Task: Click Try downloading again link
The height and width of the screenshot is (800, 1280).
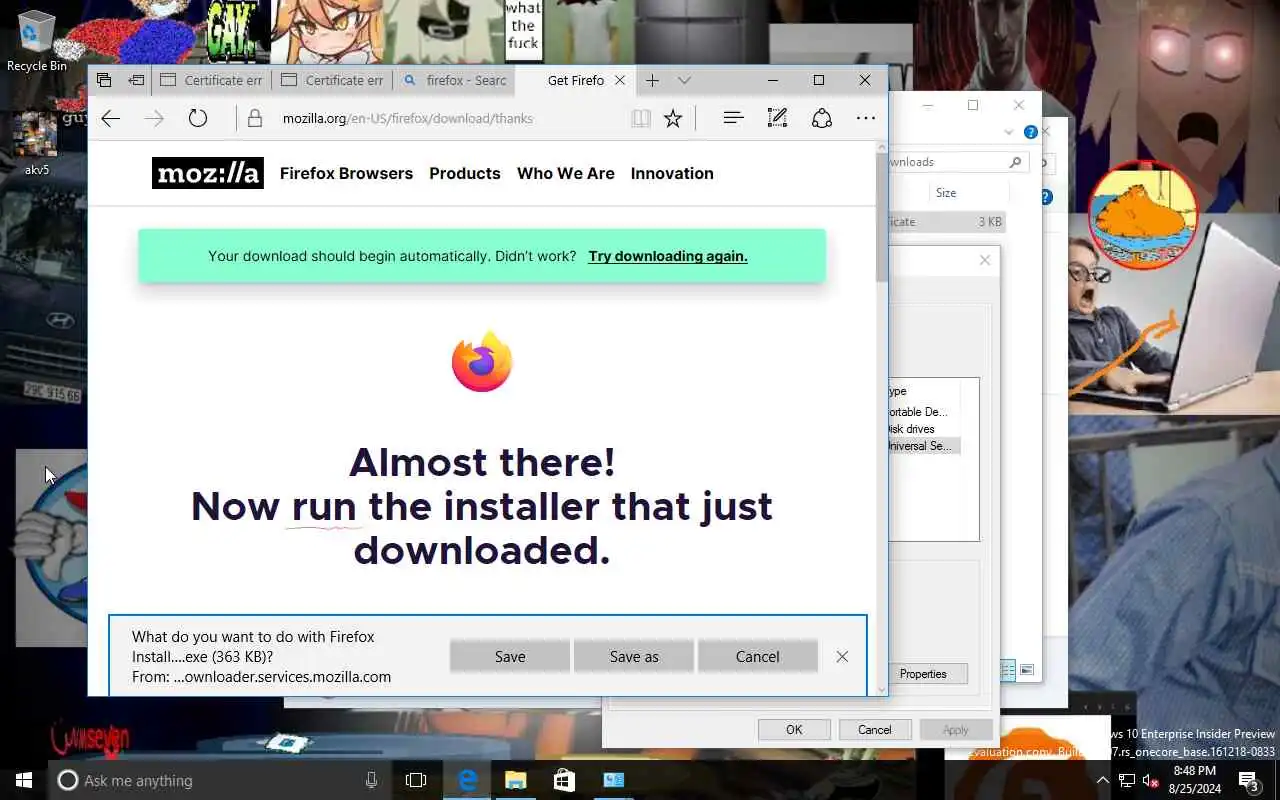Action: coord(668,256)
